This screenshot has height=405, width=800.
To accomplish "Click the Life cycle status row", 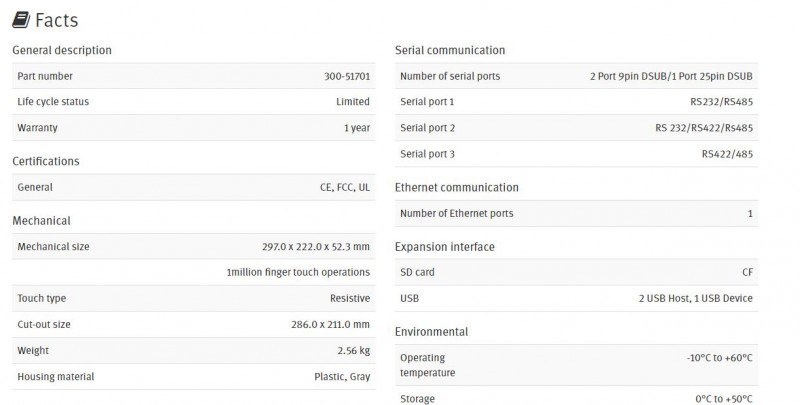I will (x=193, y=102).
